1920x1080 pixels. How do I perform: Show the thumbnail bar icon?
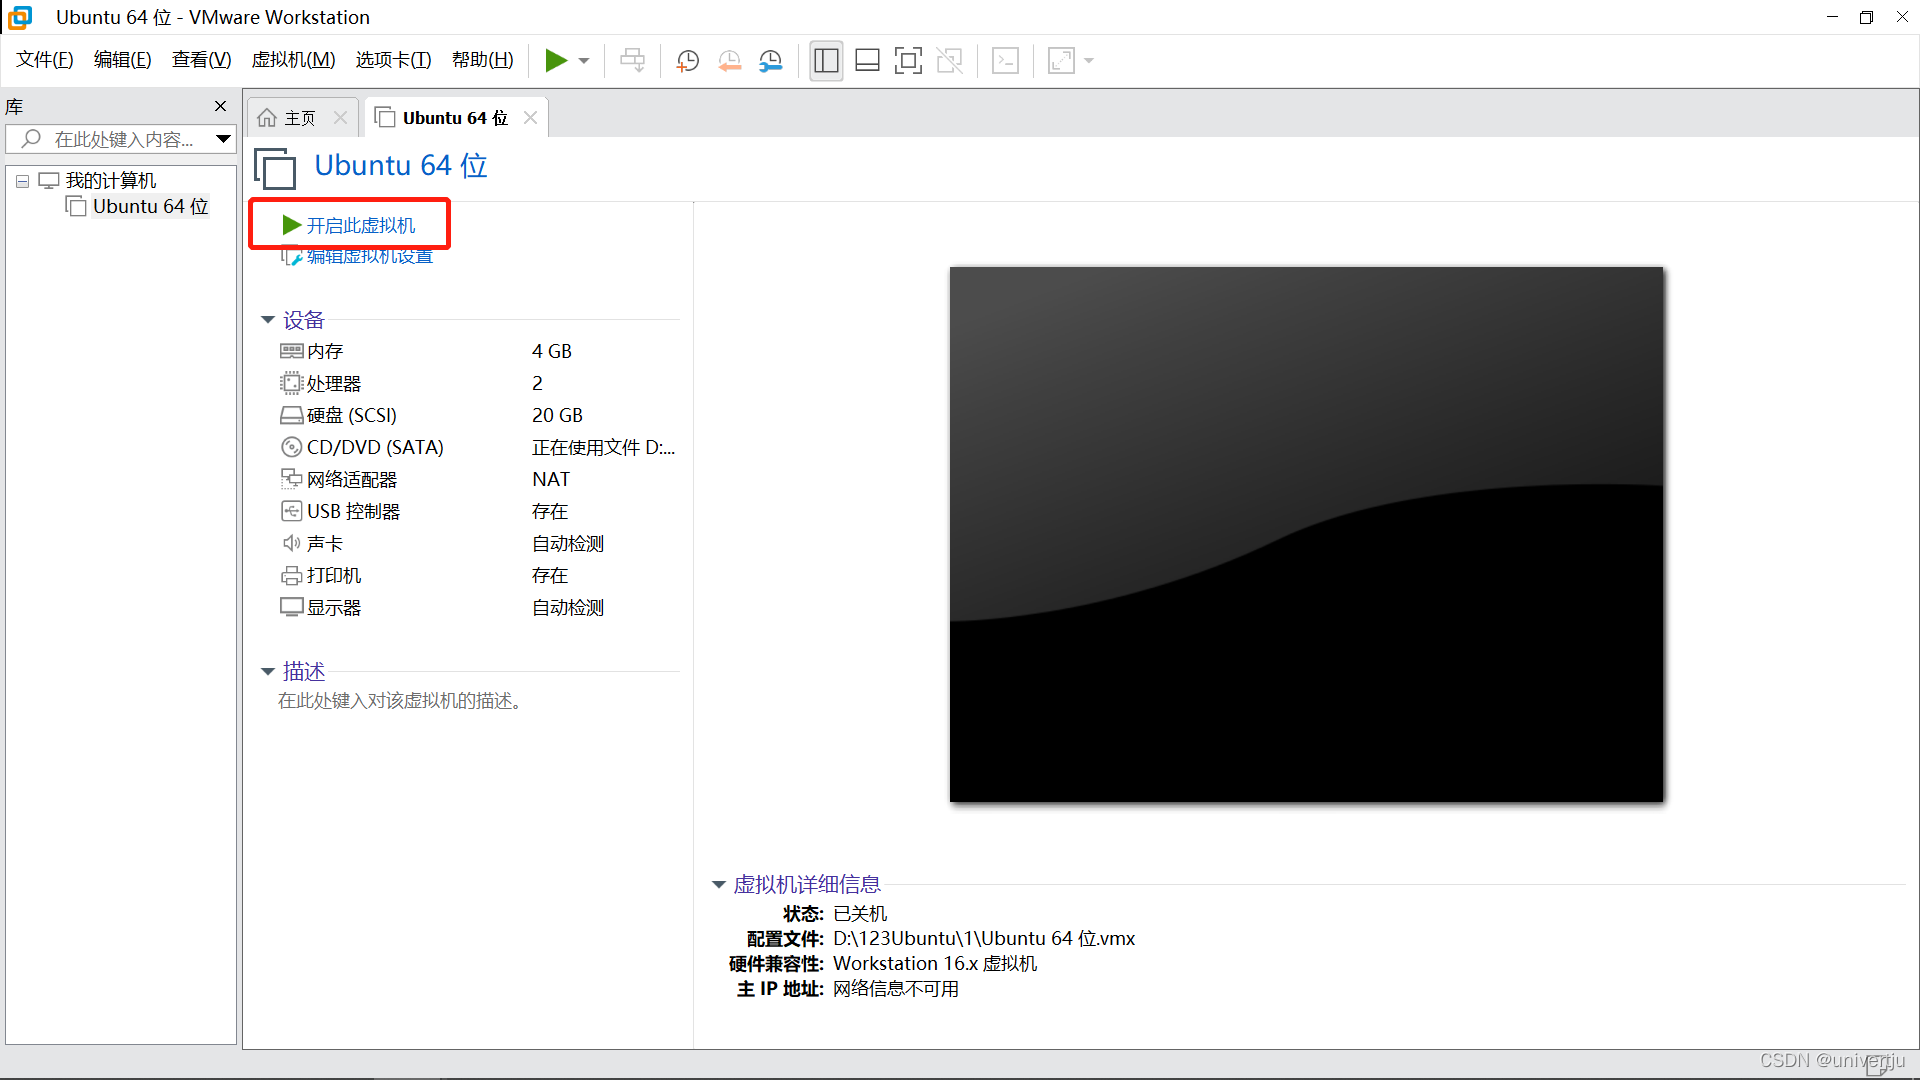point(867,60)
